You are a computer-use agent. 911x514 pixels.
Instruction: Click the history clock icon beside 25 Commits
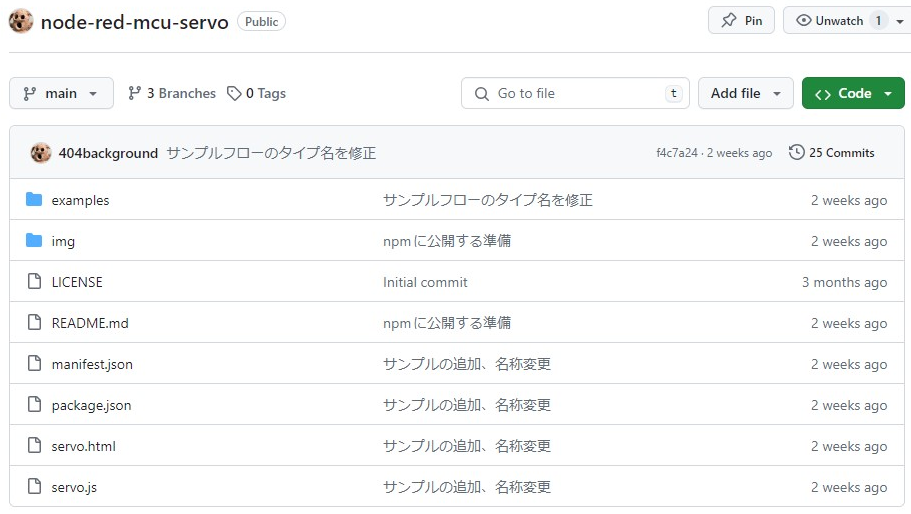click(797, 152)
